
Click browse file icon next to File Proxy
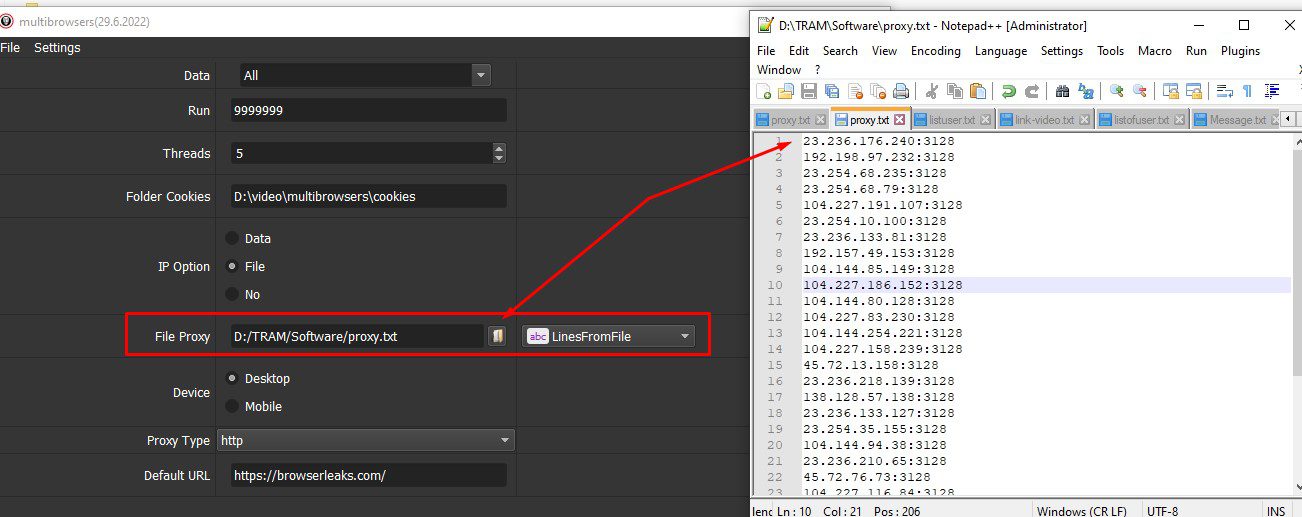coord(497,336)
